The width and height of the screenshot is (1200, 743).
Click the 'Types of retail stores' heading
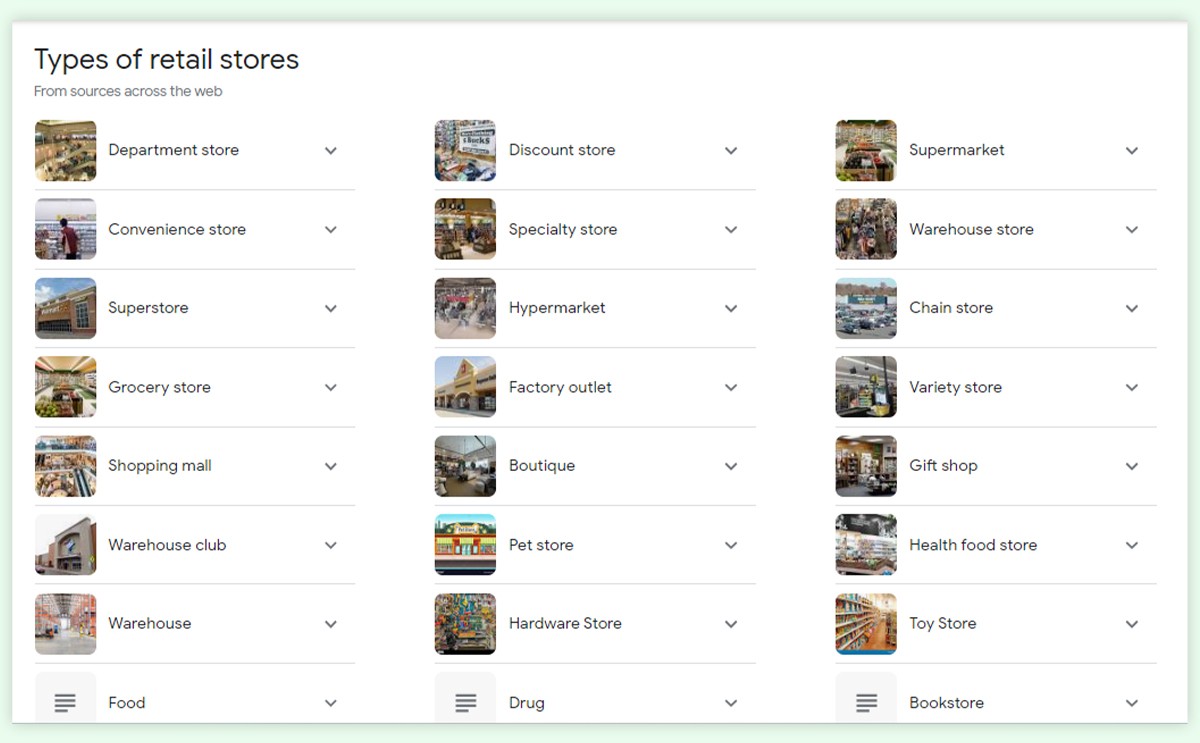pos(166,60)
